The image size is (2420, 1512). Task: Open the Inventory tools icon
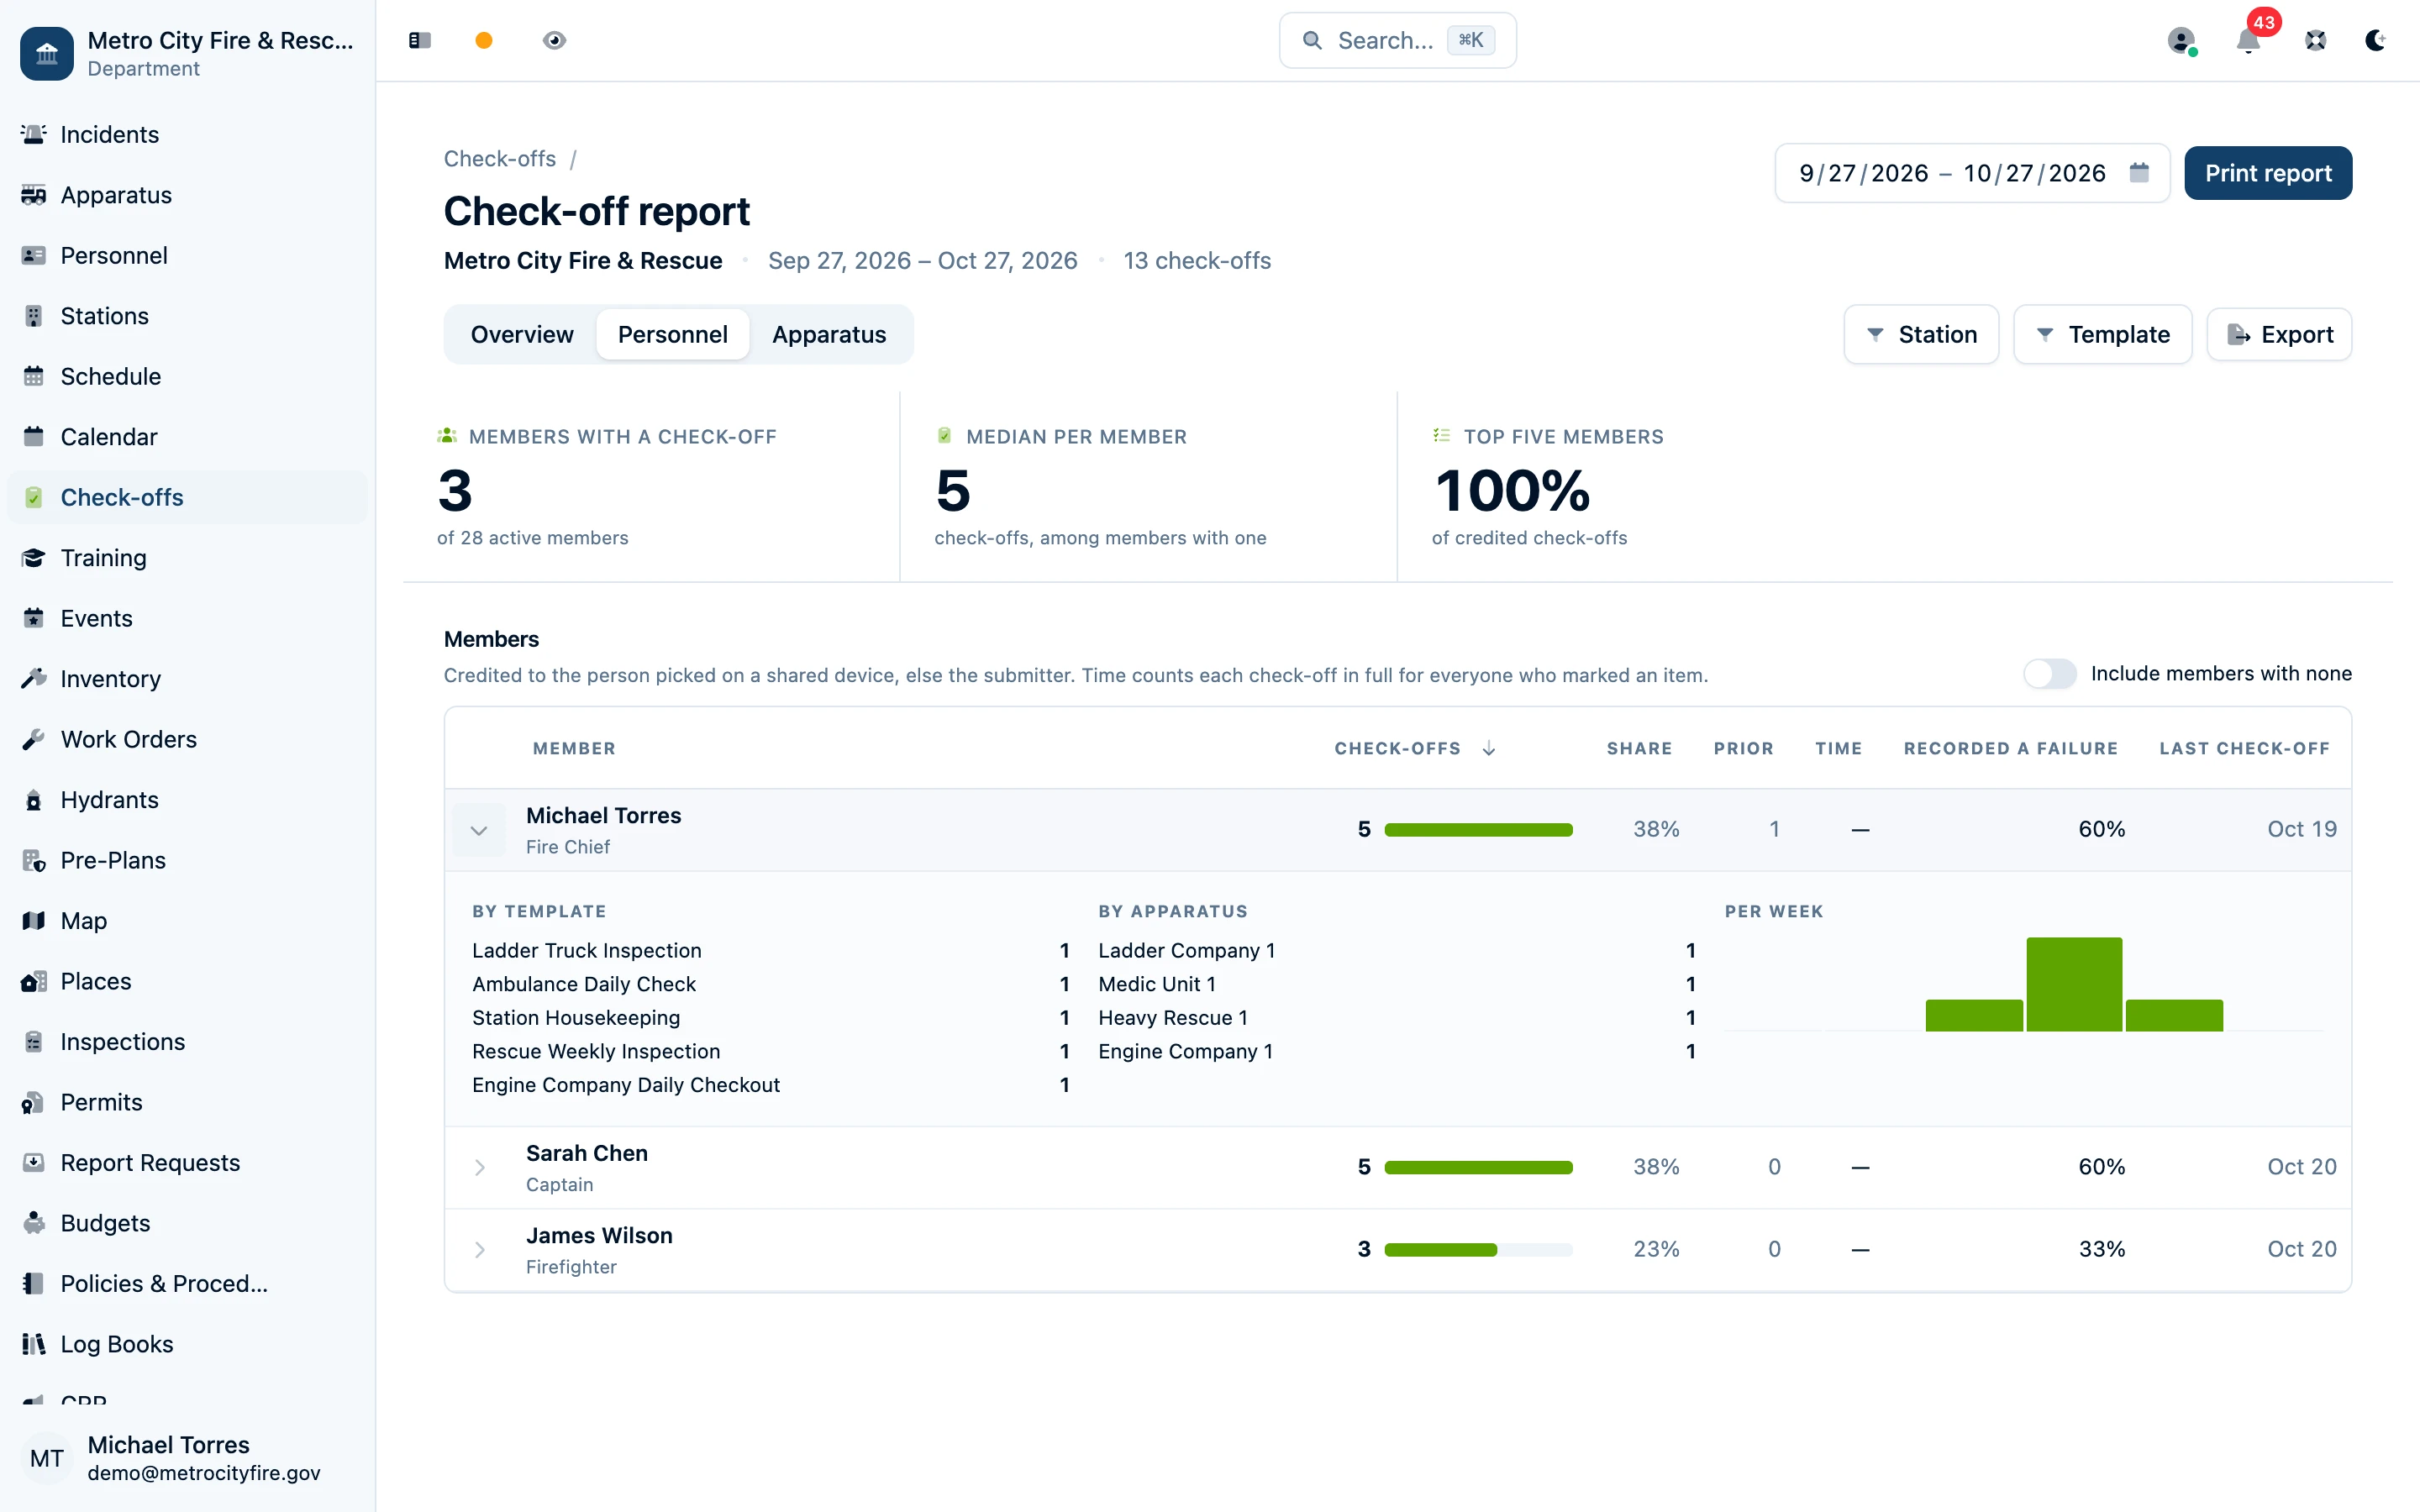pos(34,679)
